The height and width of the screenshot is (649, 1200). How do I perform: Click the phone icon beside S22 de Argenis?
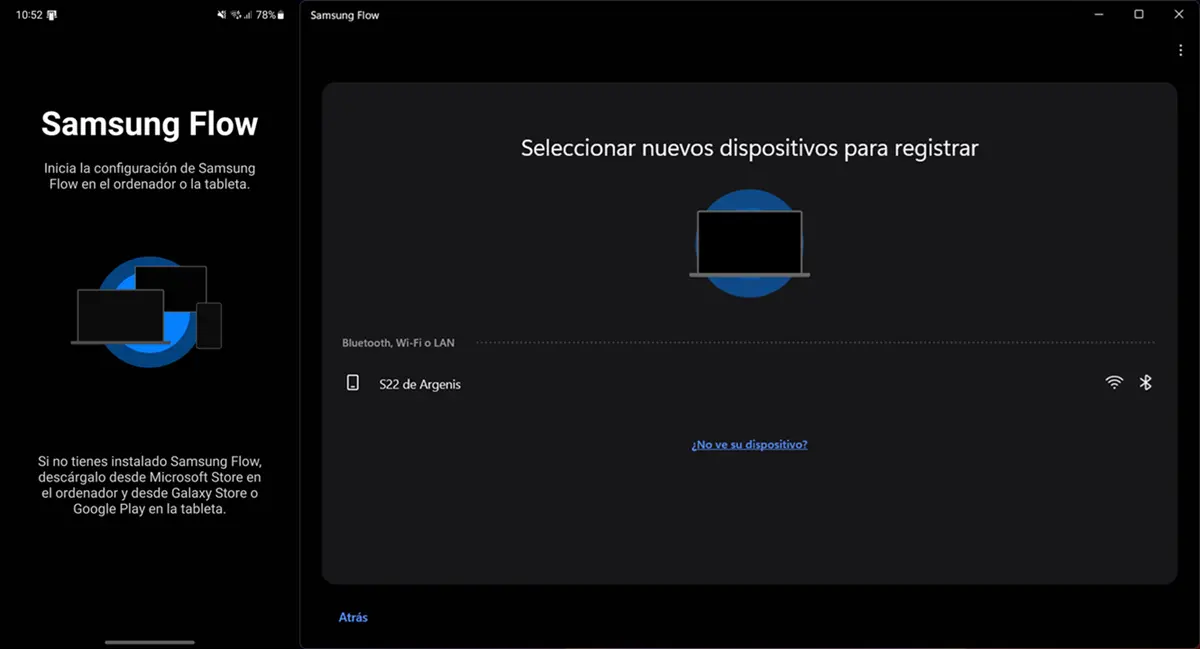pos(352,383)
